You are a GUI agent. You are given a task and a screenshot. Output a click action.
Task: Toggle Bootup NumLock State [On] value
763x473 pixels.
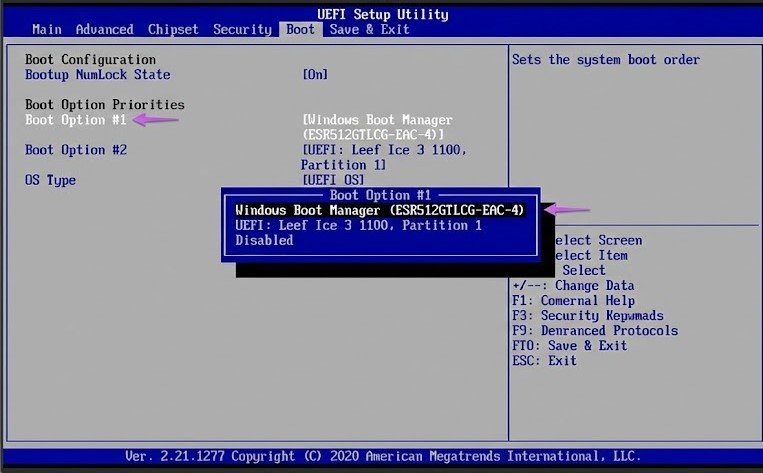tap(315, 75)
